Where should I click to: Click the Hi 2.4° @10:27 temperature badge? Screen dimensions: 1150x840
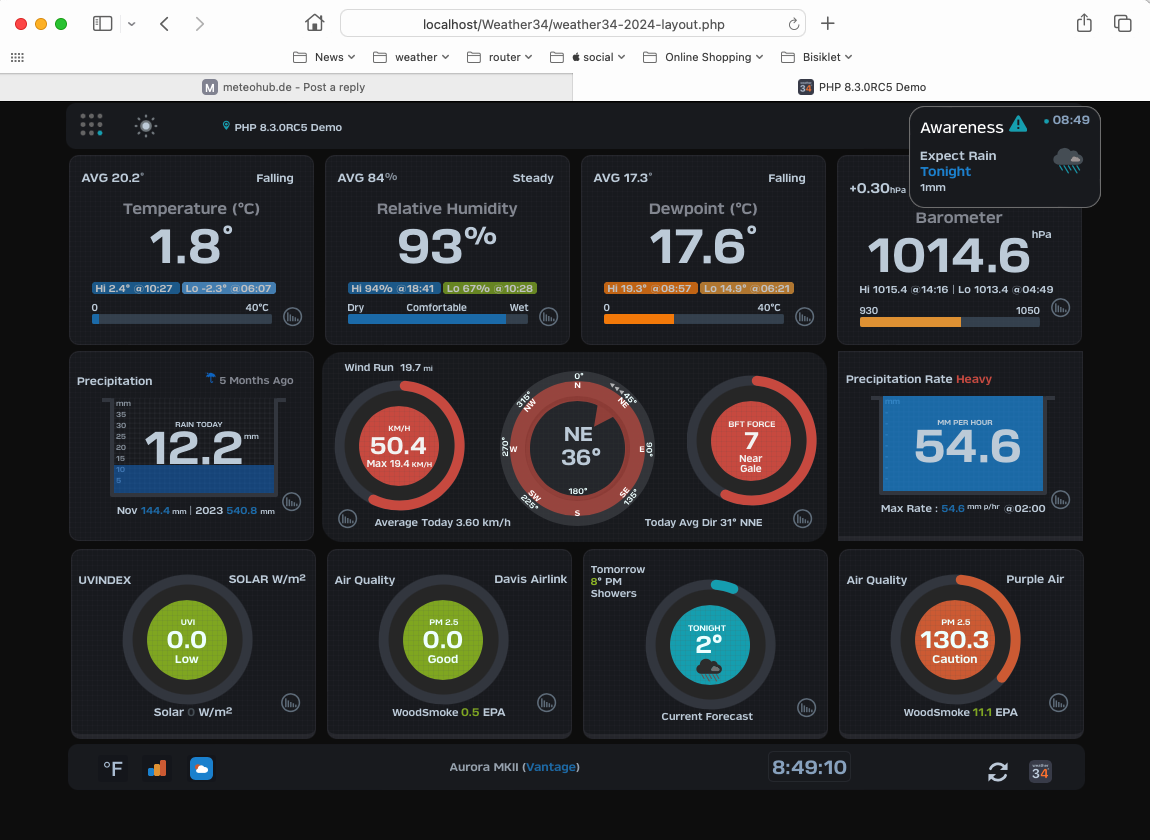point(136,288)
